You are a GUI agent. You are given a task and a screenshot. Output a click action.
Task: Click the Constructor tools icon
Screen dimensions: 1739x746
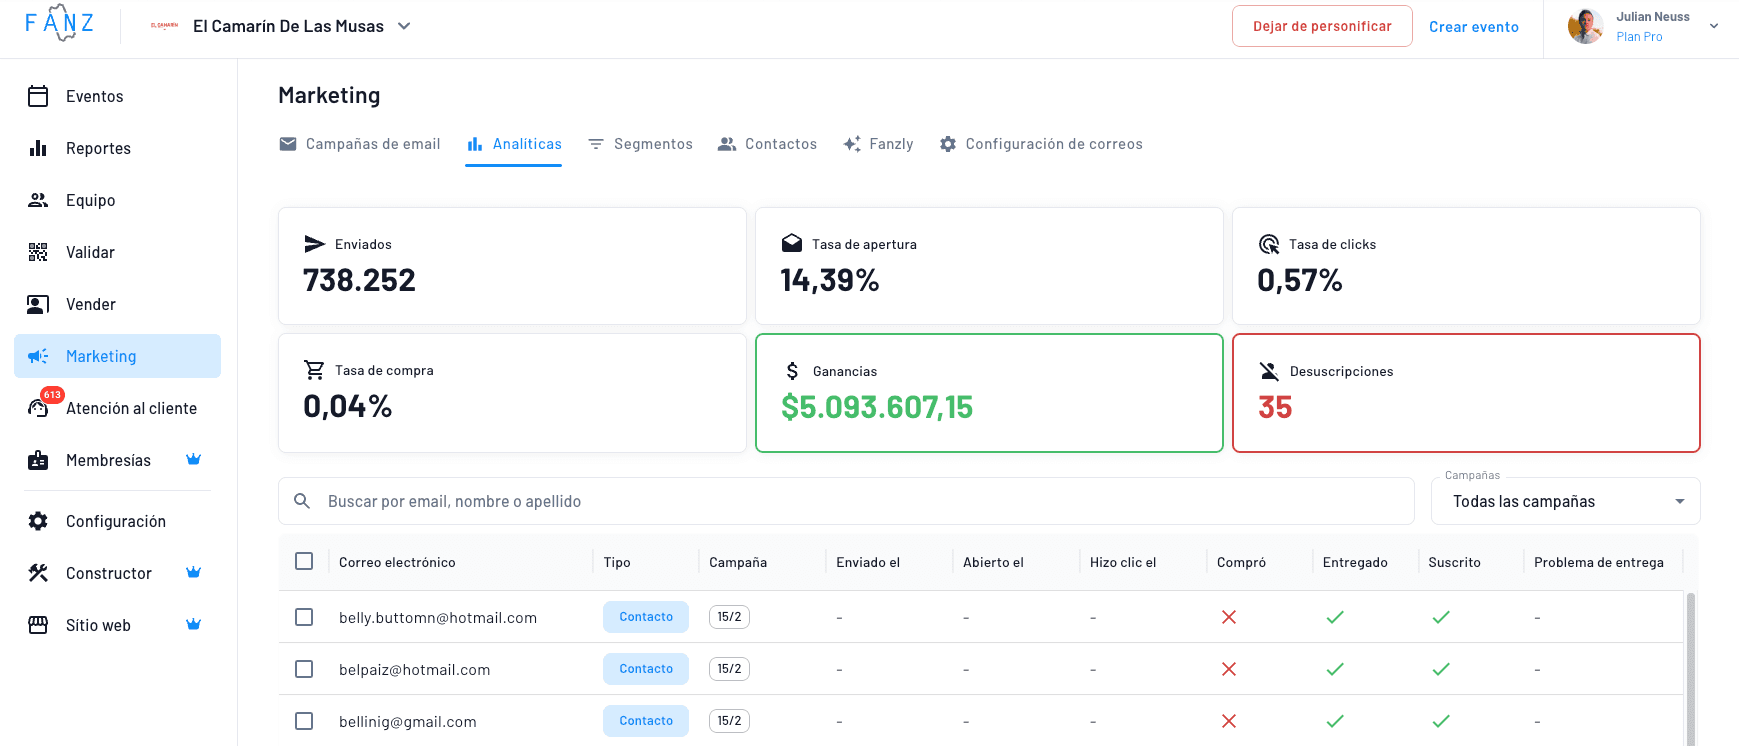[38, 573]
